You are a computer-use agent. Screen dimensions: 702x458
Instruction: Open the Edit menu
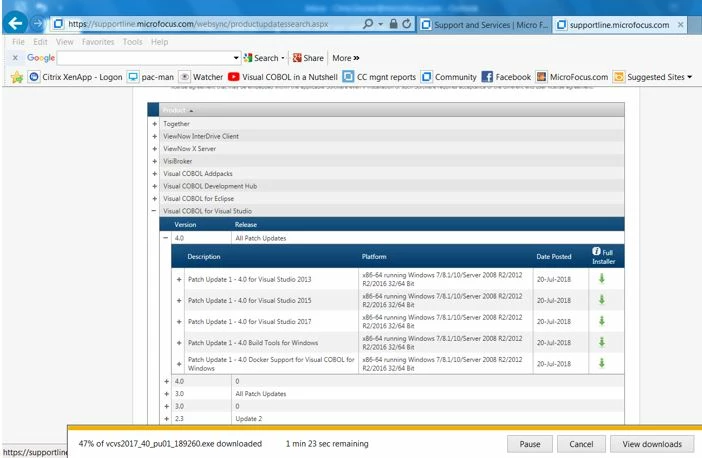(x=40, y=42)
